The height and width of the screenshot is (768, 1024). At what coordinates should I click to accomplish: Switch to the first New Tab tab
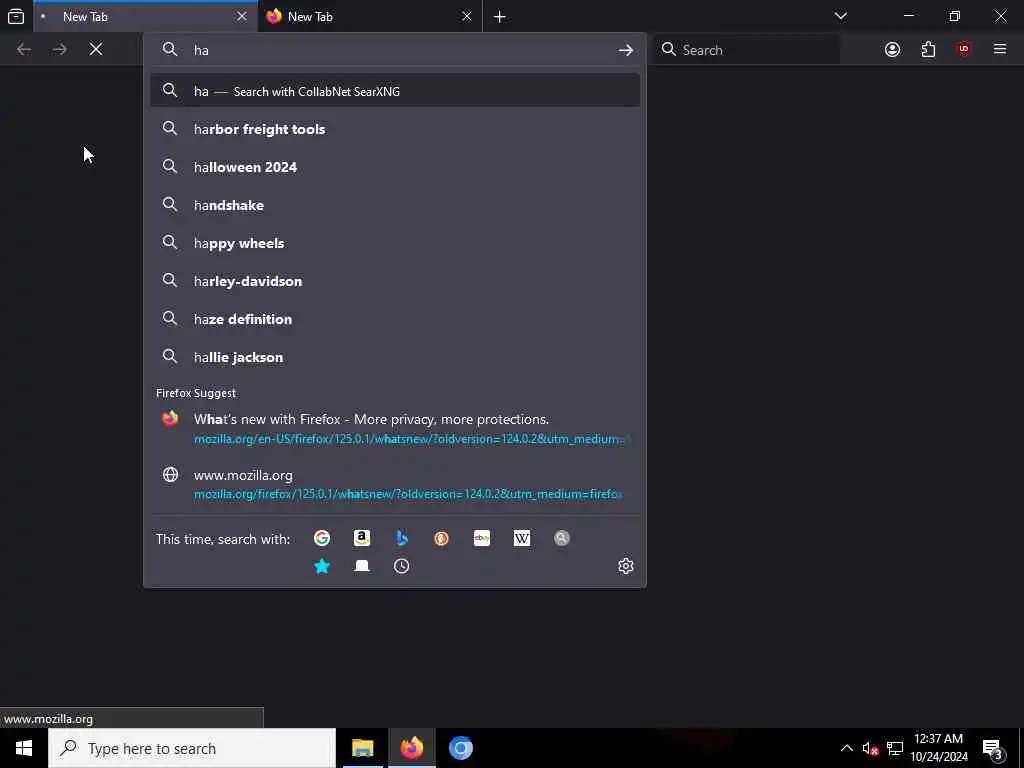[x=145, y=17]
